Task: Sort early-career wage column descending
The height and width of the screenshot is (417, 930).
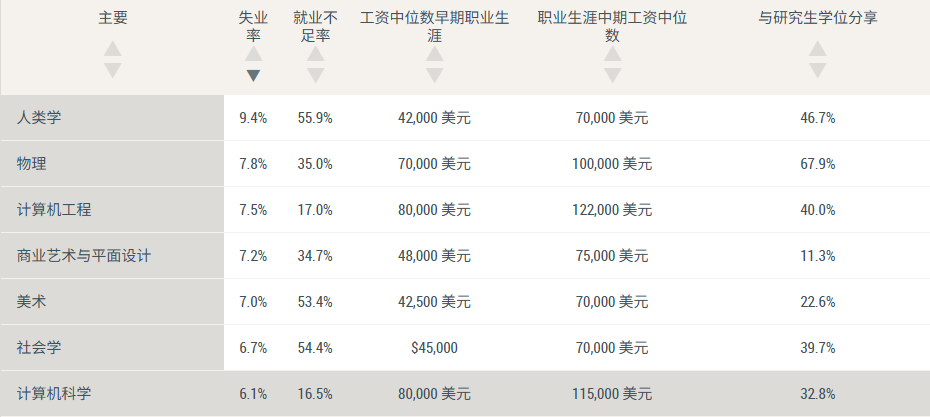Action: coord(434,75)
